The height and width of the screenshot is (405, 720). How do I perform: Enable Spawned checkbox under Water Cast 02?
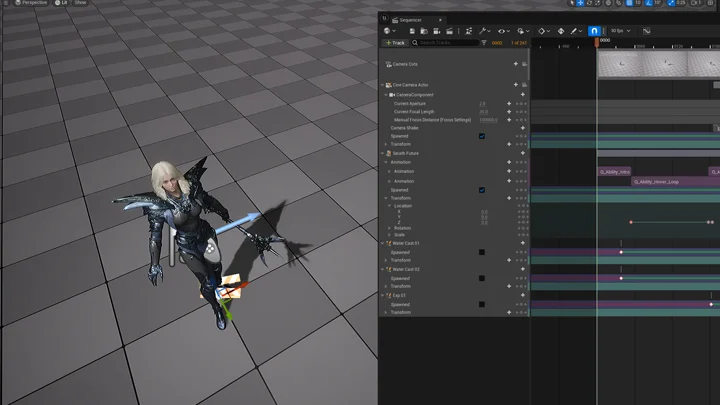[x=482, y=278]
